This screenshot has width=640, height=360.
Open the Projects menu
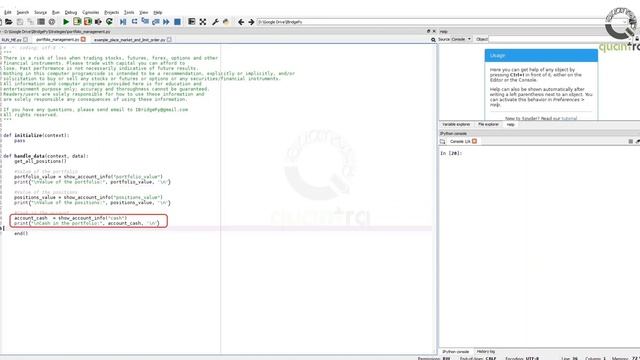coord(111,12)
